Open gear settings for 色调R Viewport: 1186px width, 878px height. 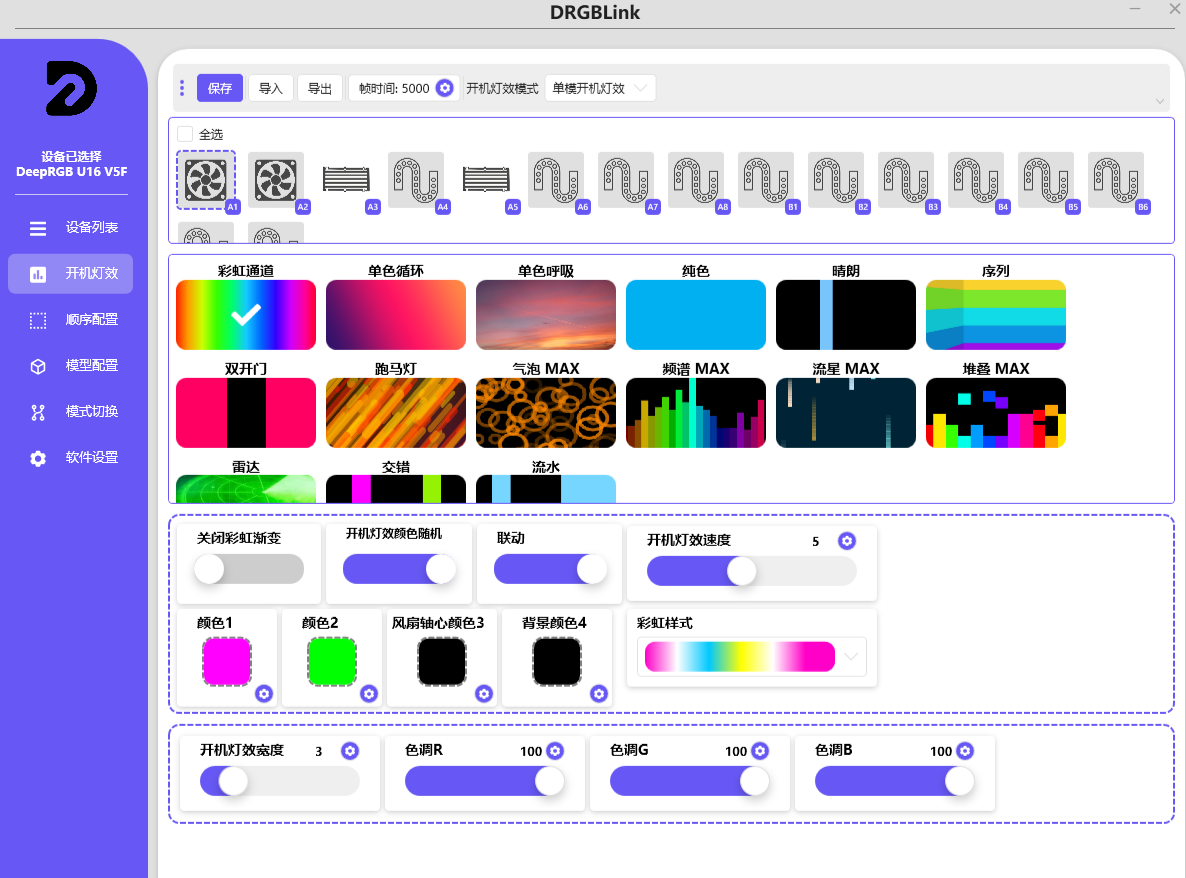pyautogui.click(x=555, y=751)
